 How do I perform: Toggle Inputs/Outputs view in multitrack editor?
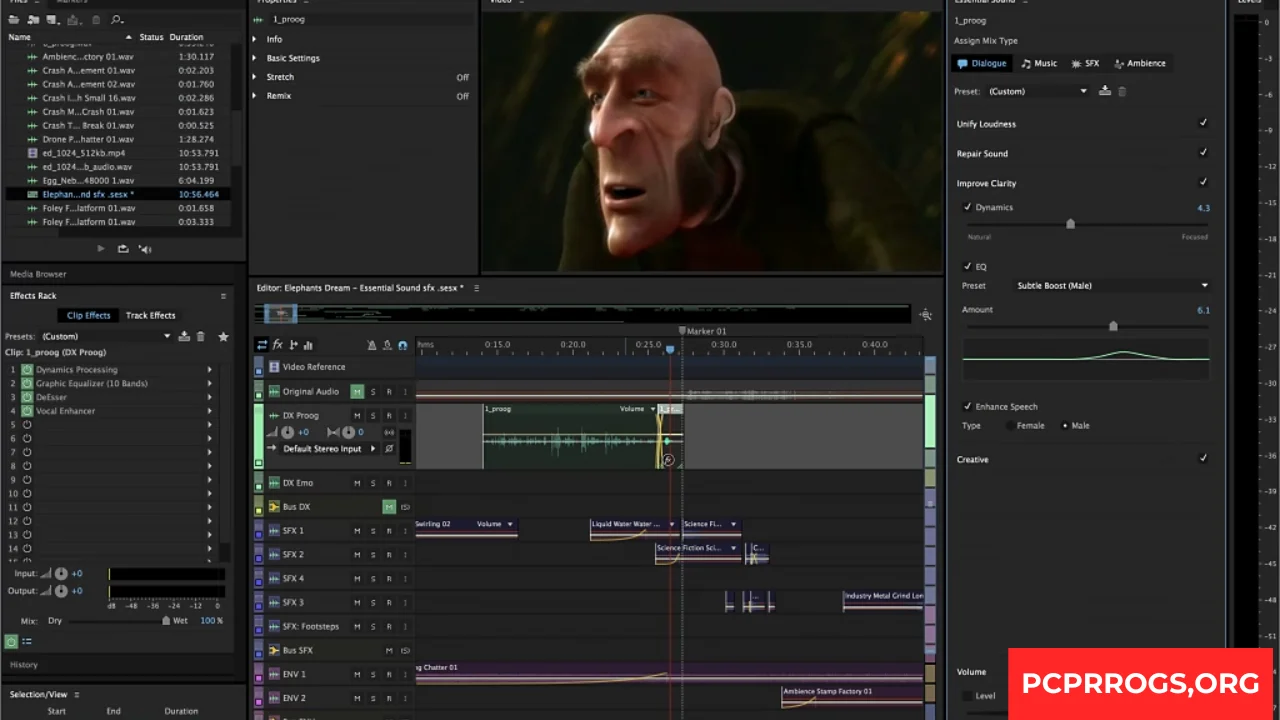coord(262,345)
